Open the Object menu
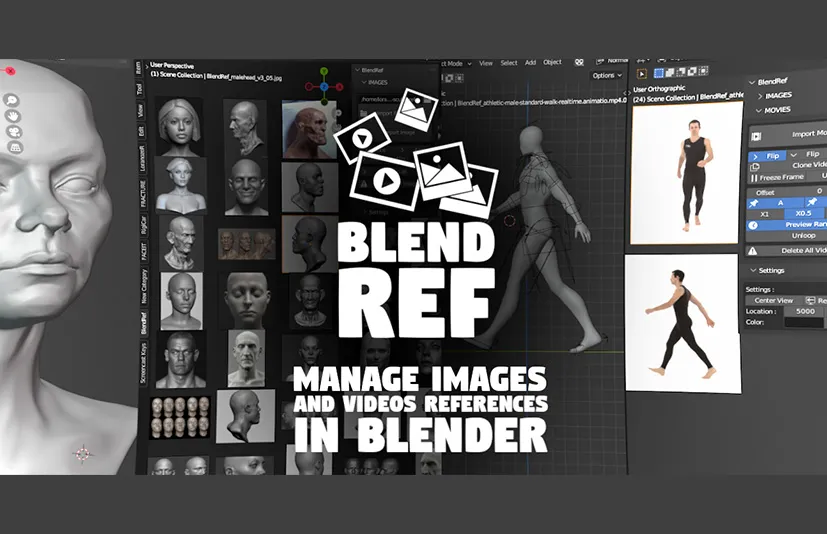Image resolution: width=827 pixels, height=534 pixels. (x=552, y=62)
